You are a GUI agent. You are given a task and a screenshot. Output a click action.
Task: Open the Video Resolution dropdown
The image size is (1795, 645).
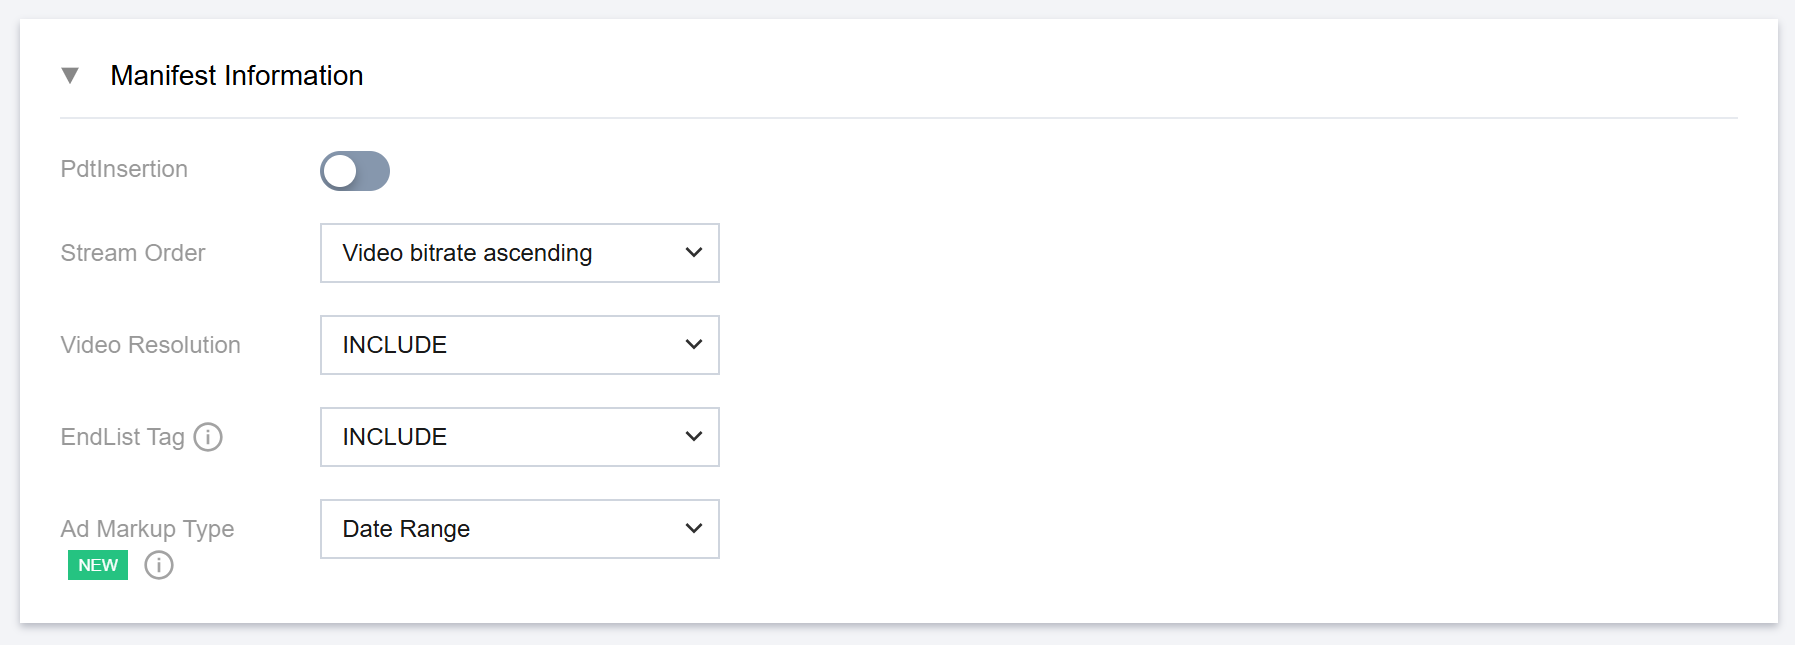pos(519,345)
